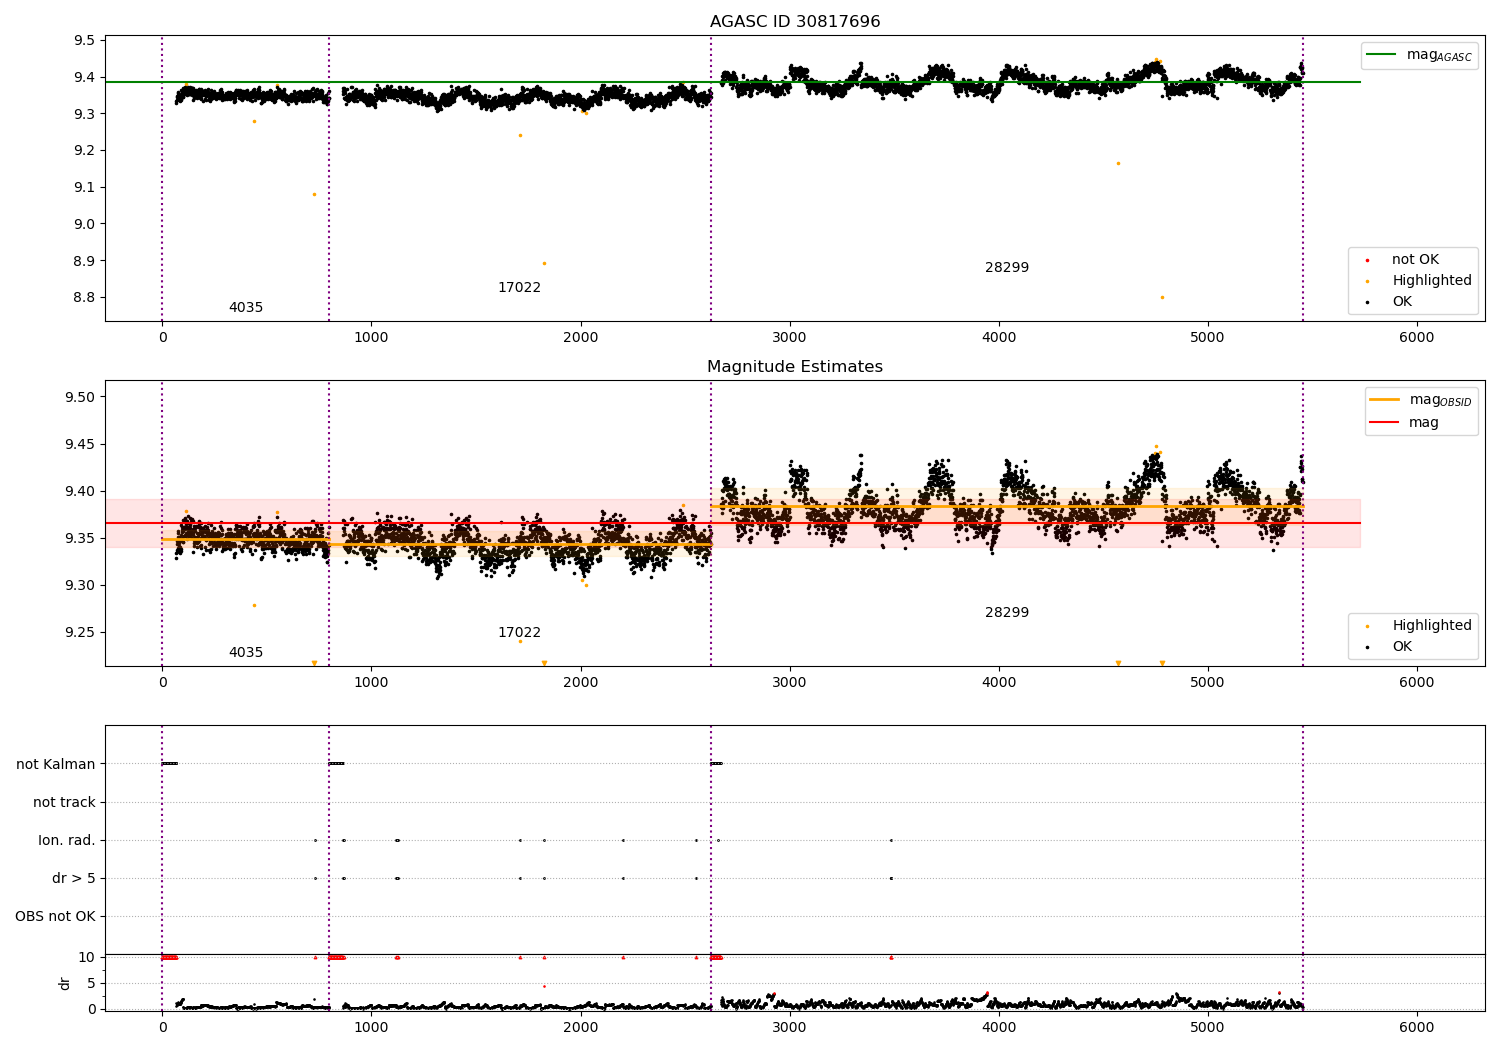Click the orange outlier point at magnitude 8.8 in top plot
The width and height of the screenshot is (1500, 1050).
[1162, 297]
